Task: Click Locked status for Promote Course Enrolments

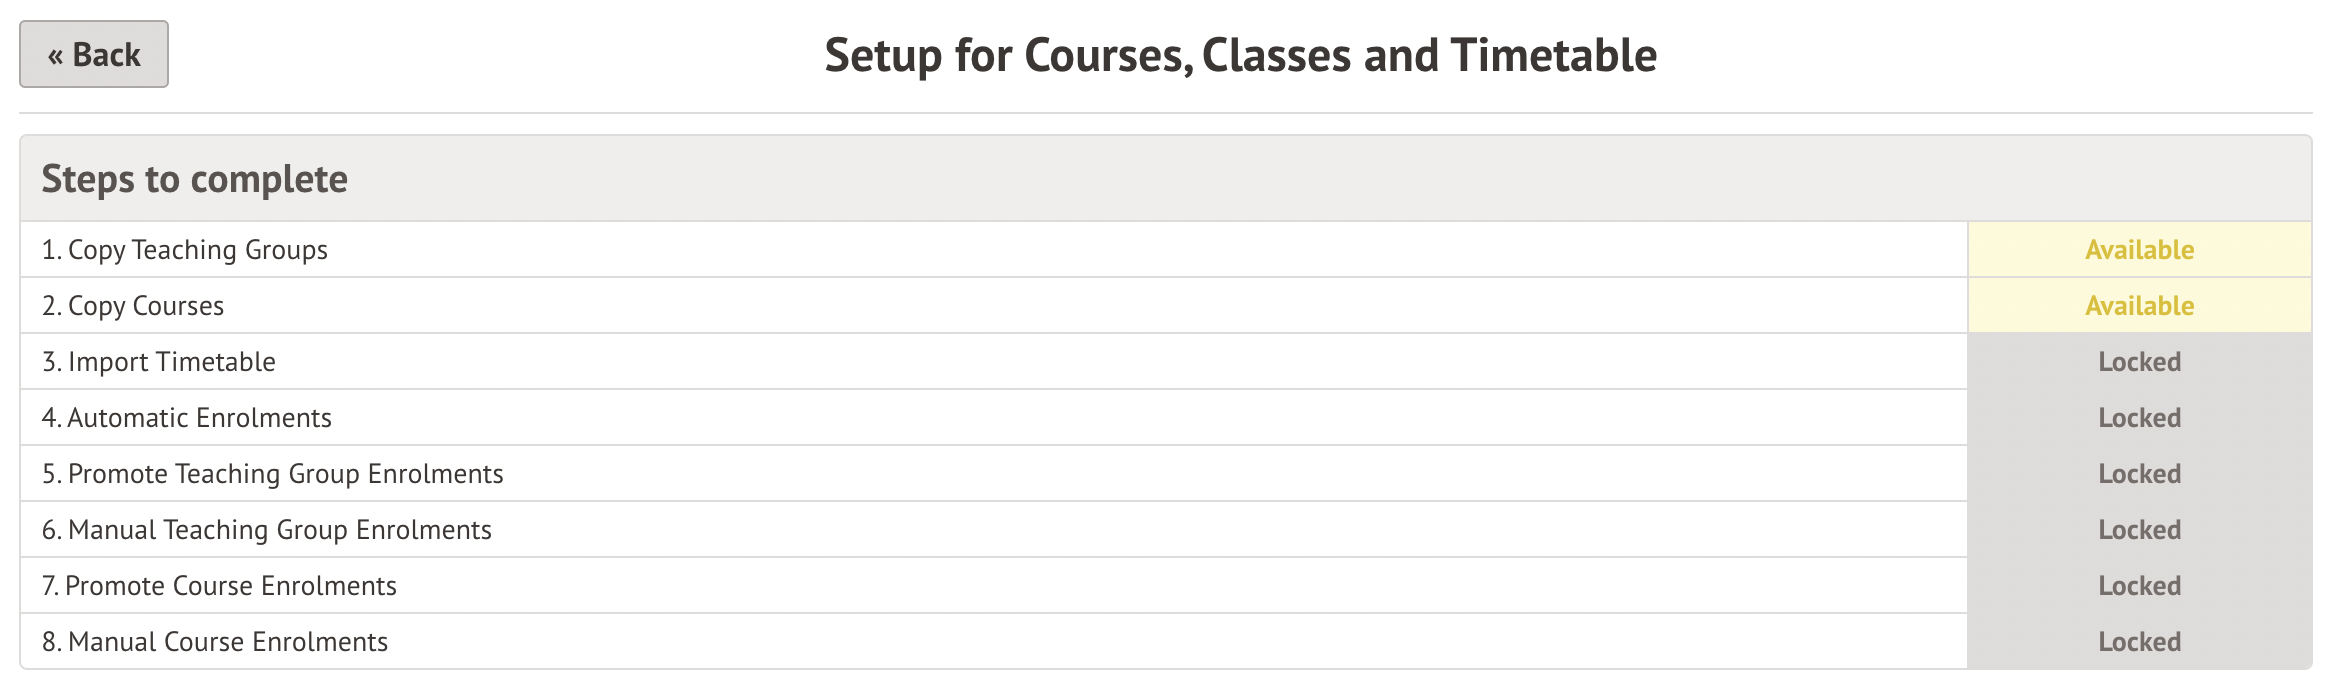Action: pyautogui.click(x=2139, y=586)
